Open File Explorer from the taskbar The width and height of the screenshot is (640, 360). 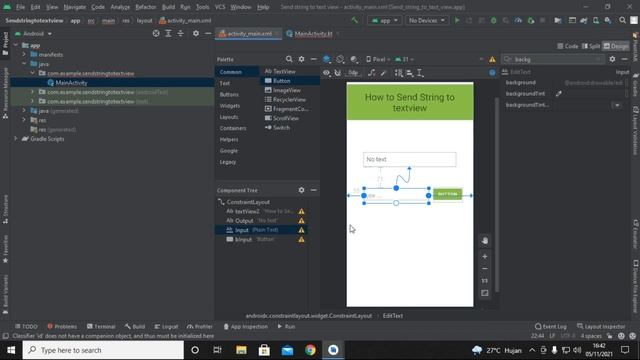[241, 350]
